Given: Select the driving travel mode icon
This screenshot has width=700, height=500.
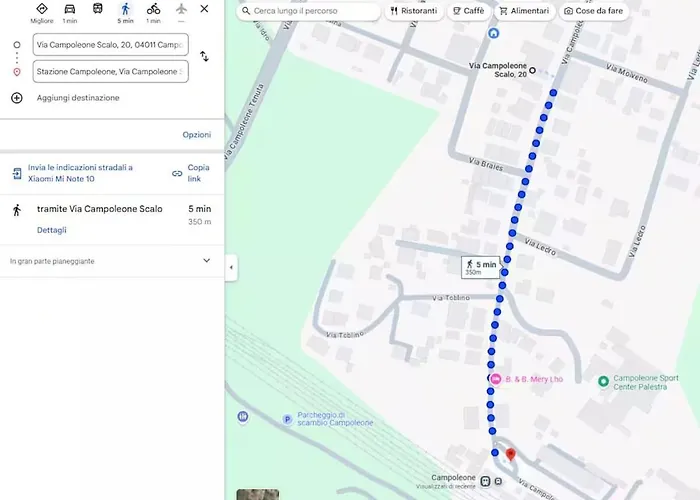Looking at the screenshot, I should pos(70,8).
